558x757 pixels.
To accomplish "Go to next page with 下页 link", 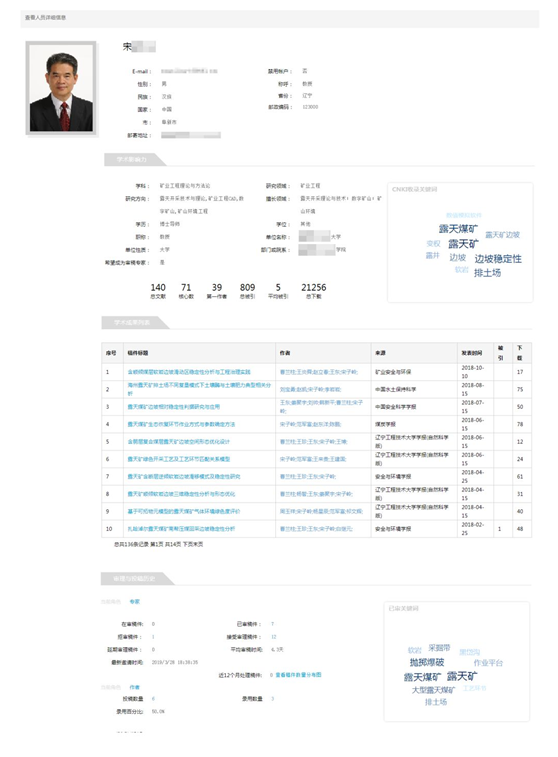I will 187,545.
